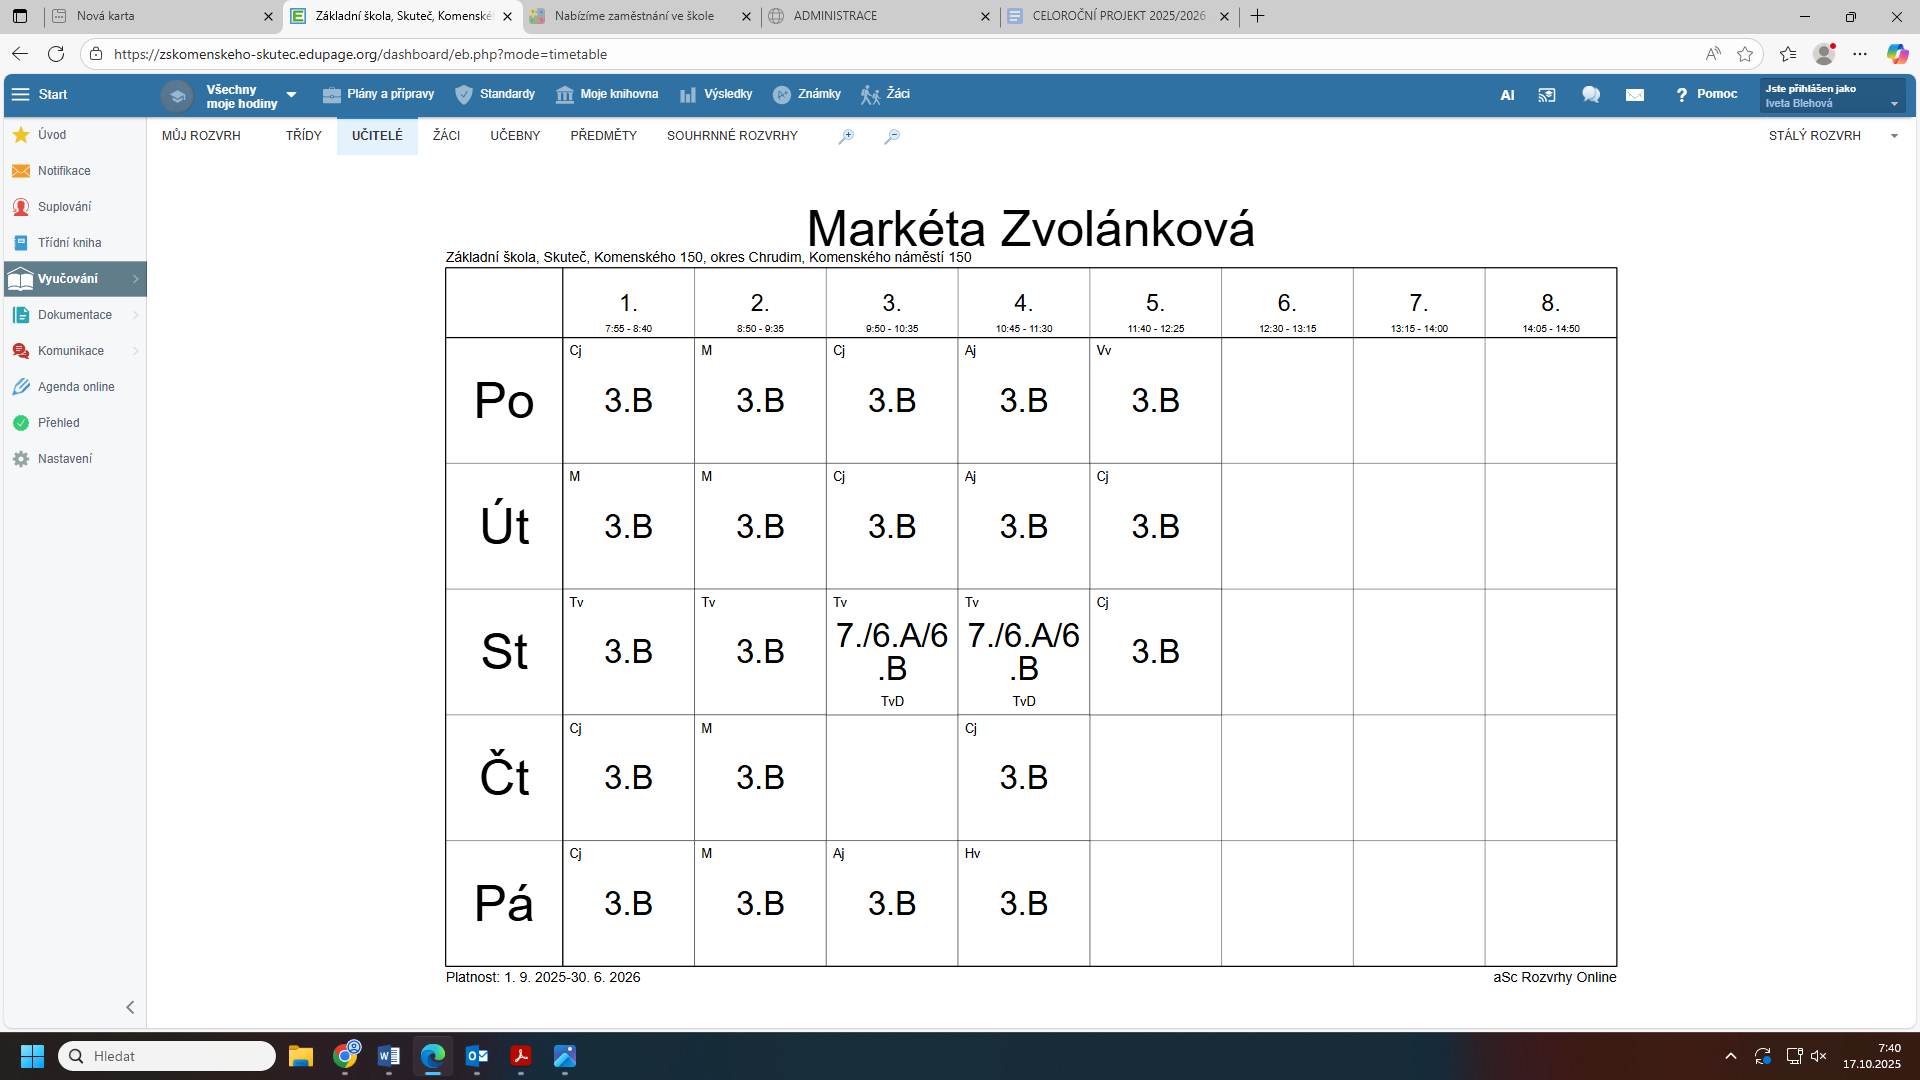Expand the Všechny moje hodiny dropdown
The height and width of the screenshot is (1080, 1920).
pyautogui.click(x=291, y=95)
